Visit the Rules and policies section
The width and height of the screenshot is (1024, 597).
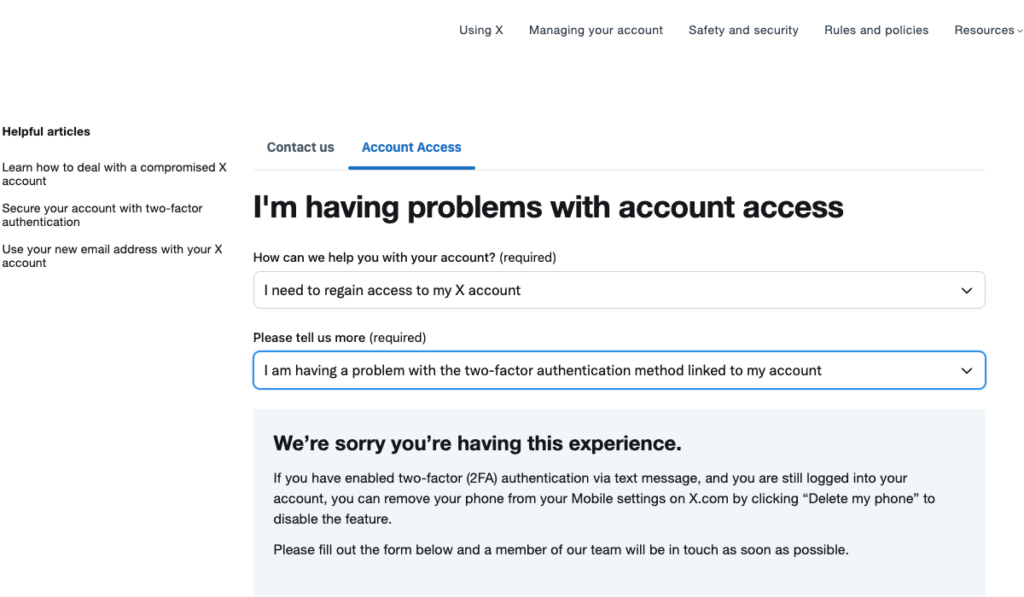[x=876, y=30]
